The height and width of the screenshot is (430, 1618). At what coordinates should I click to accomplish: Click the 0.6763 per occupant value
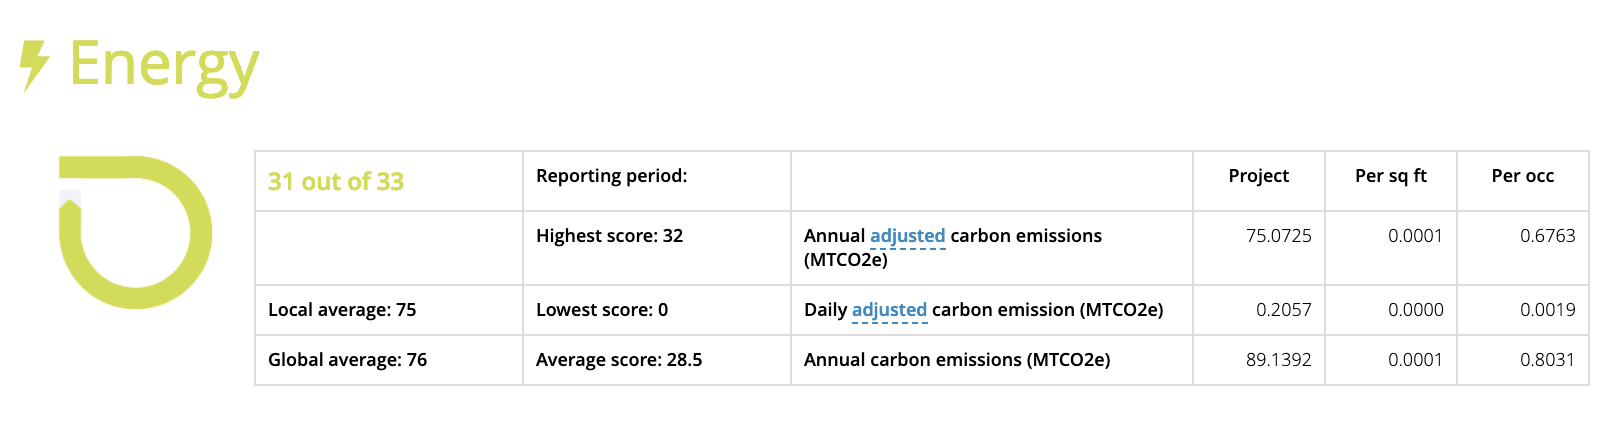click(x=1548, y=236)
